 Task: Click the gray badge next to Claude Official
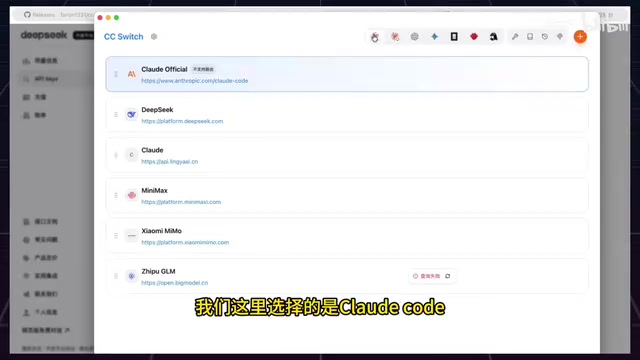(203, 69)
